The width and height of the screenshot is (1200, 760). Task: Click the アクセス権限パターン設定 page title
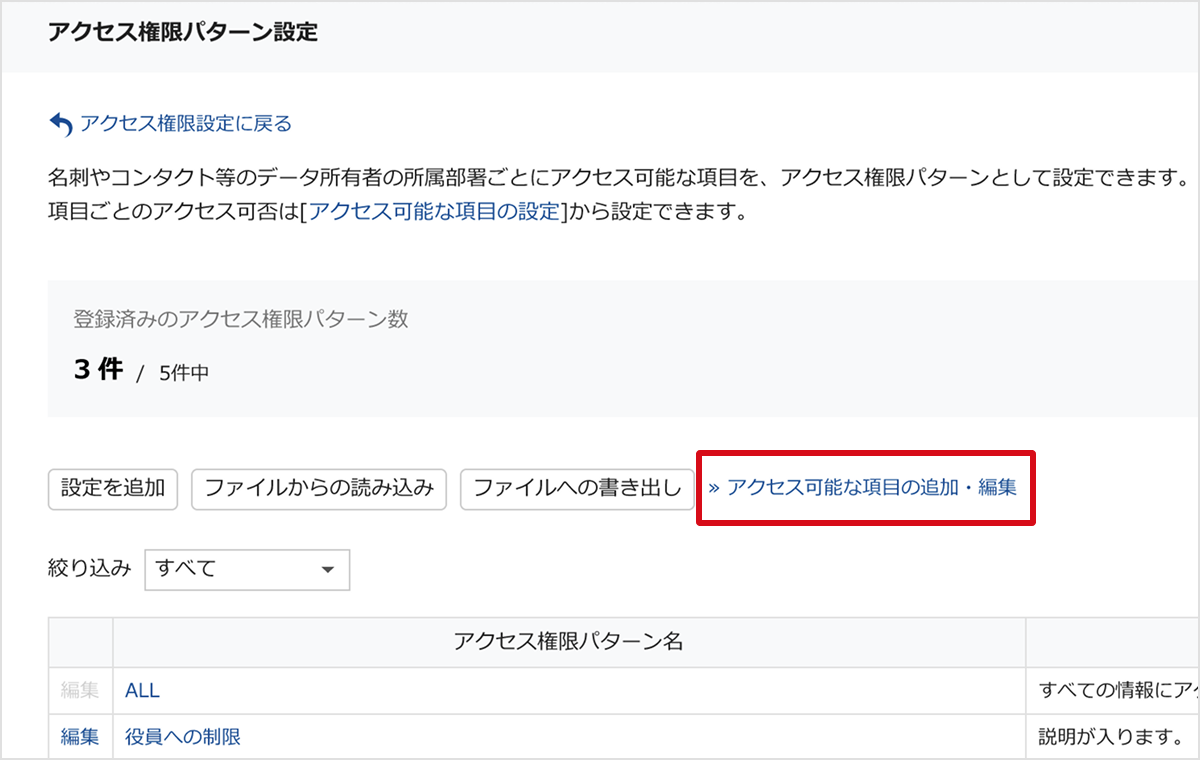[x=182, y=32]
